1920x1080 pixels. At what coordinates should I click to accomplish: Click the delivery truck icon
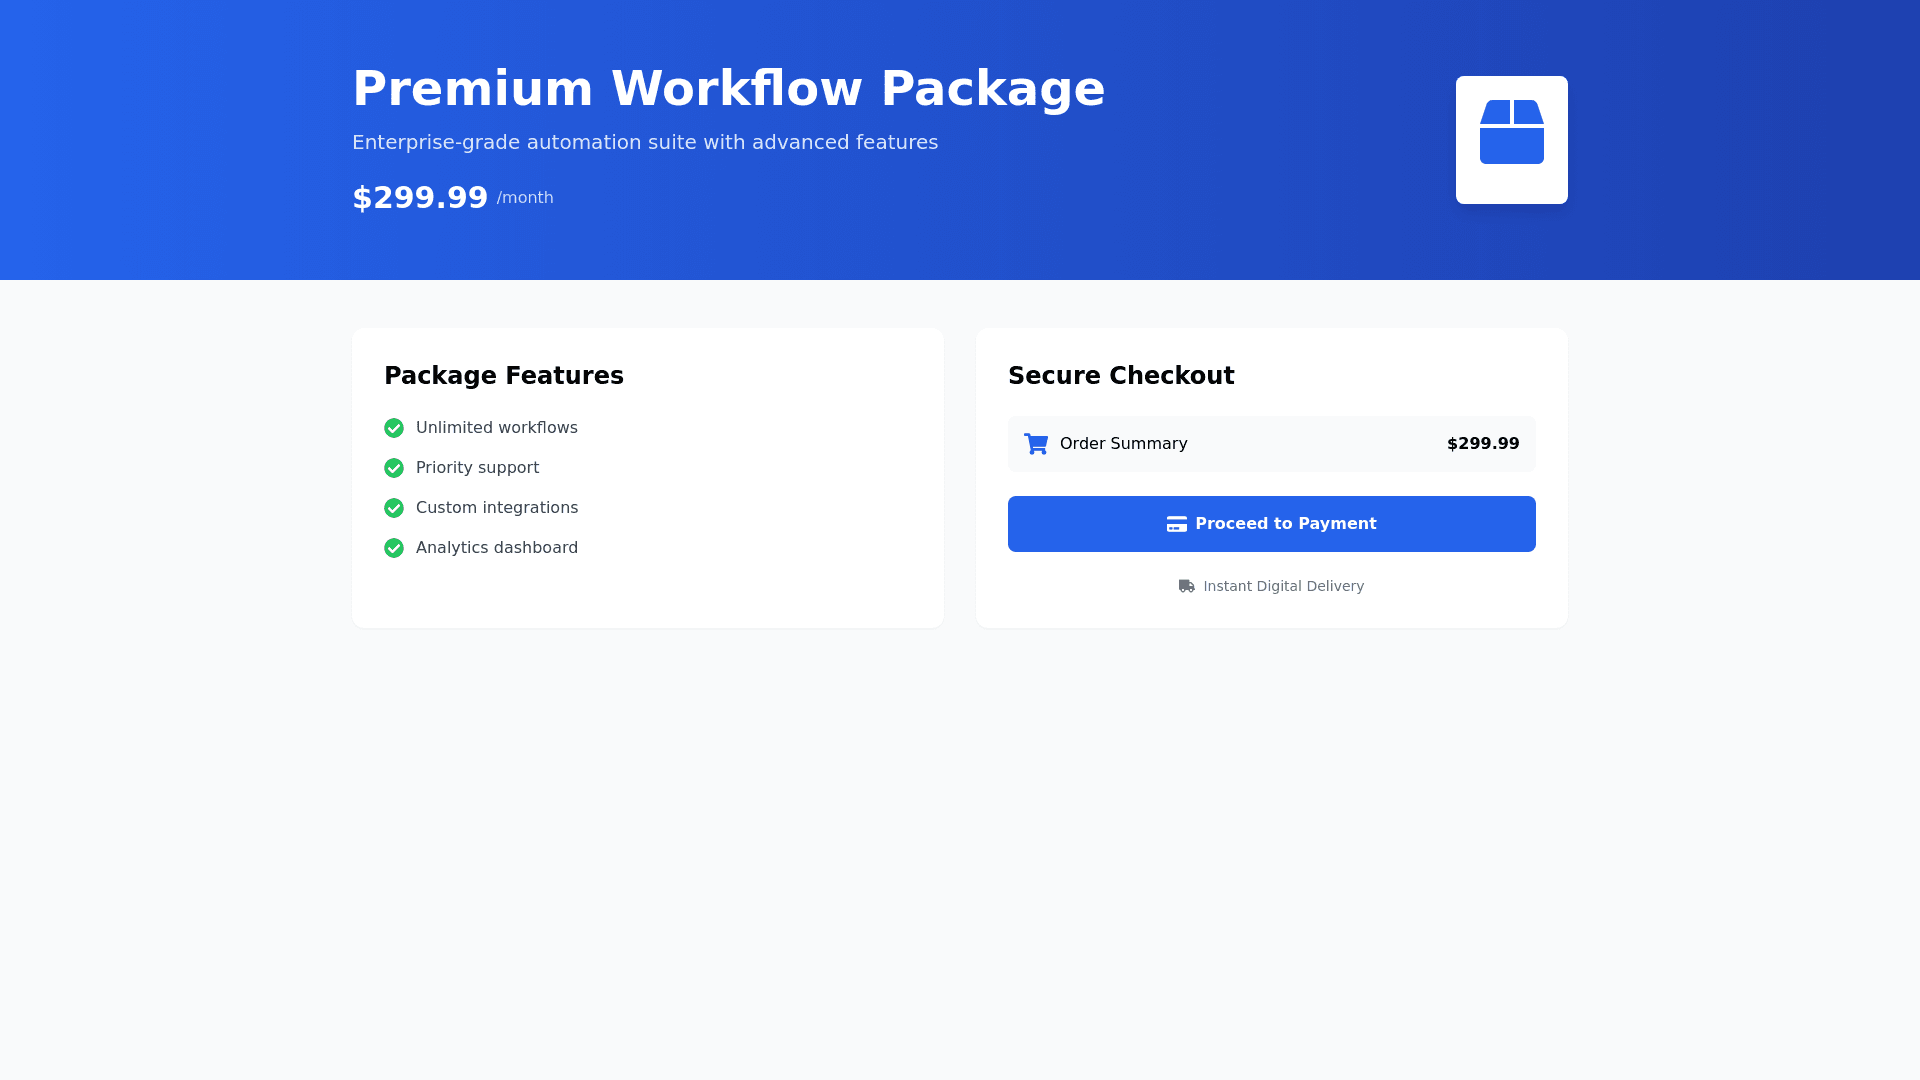(x=1186, y=586)
